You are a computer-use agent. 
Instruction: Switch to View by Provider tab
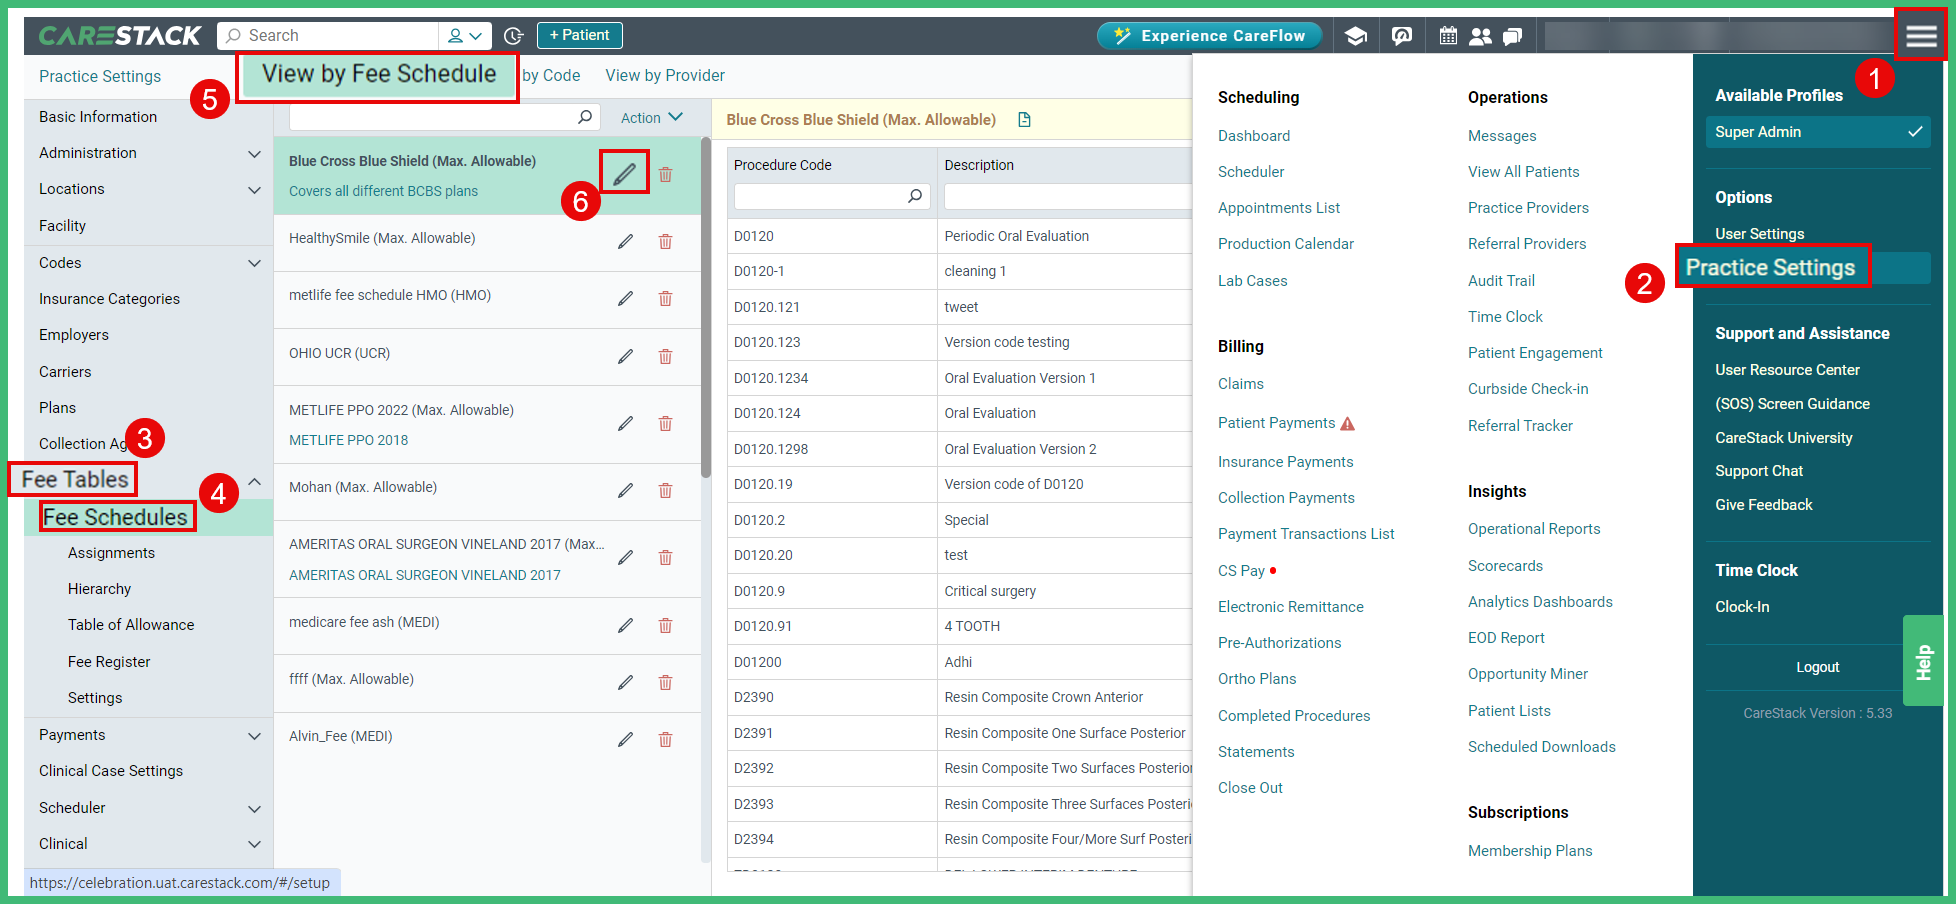pyautogui.click(x=665, y=76)
